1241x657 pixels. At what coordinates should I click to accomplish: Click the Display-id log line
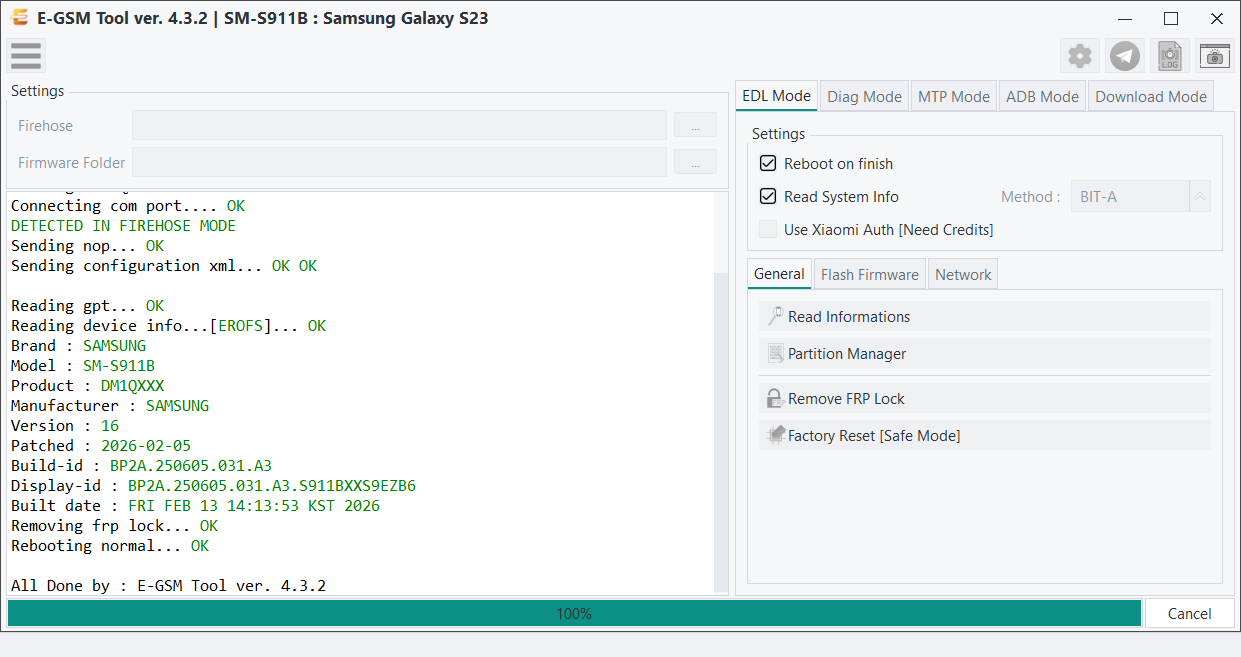click(x=213, y=486)
